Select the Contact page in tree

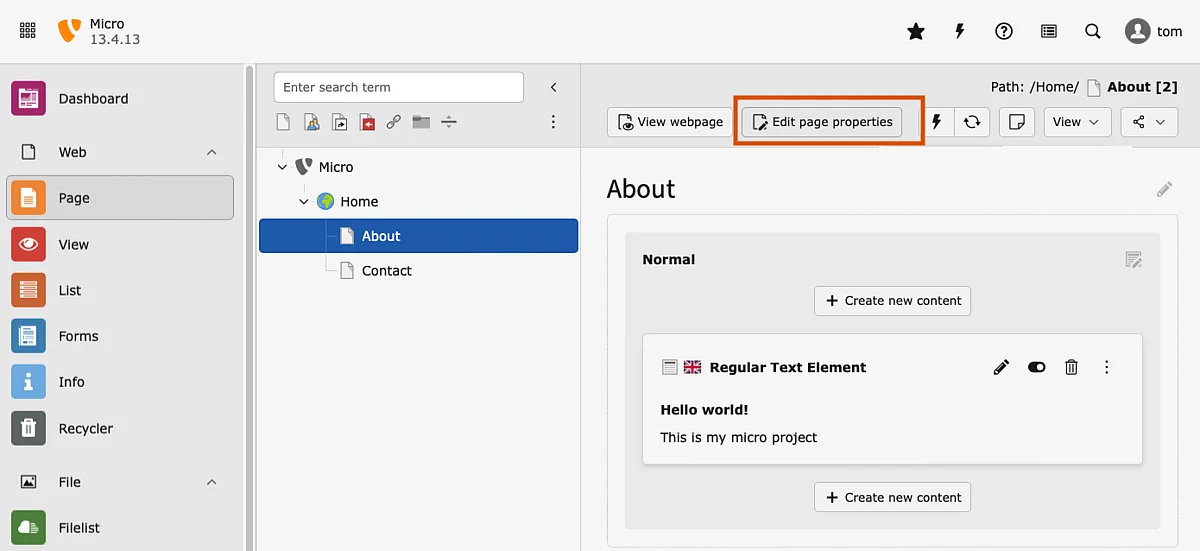(386, 271)
